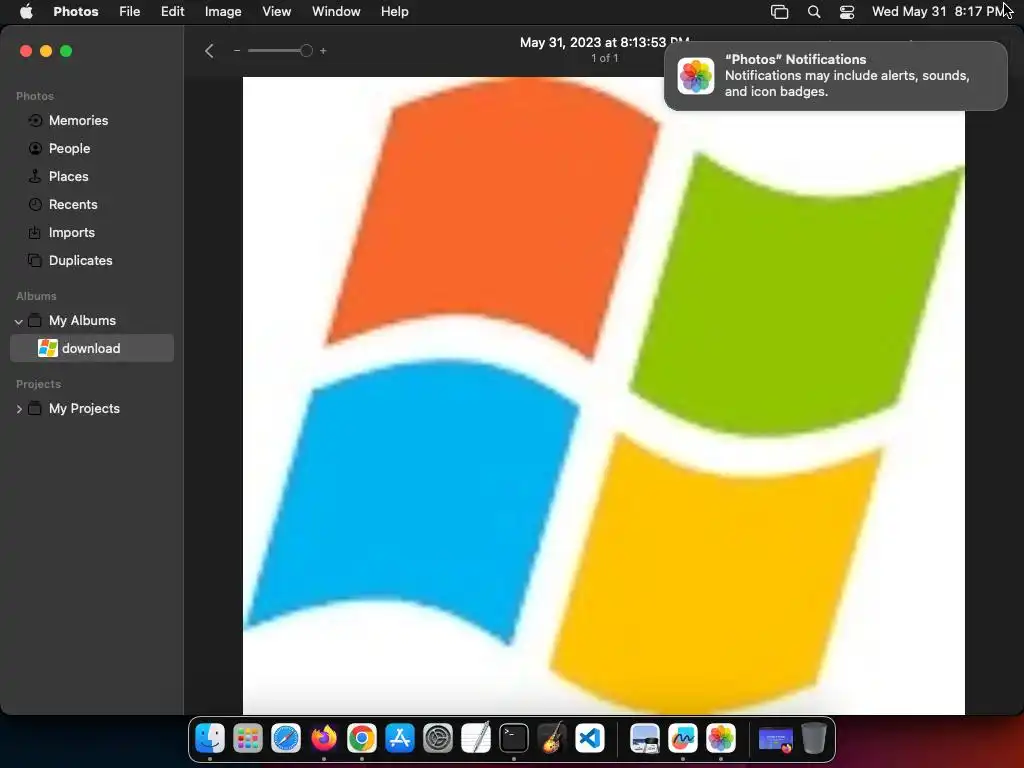This screenshot has height=768, width=1024.
Task: Click the download album thumbnail icon
Action: click(48, 348)
